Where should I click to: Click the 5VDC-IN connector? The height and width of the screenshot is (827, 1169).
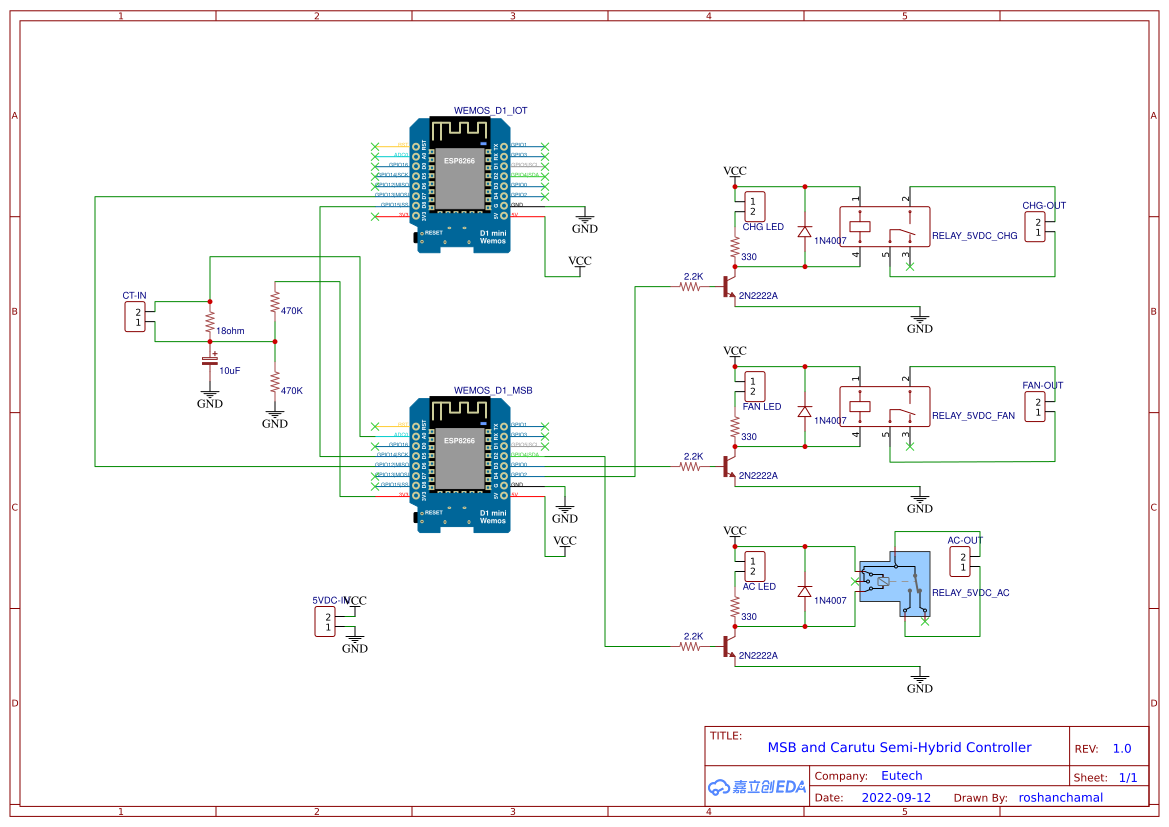pyautogui.click(x=326, y=620)
